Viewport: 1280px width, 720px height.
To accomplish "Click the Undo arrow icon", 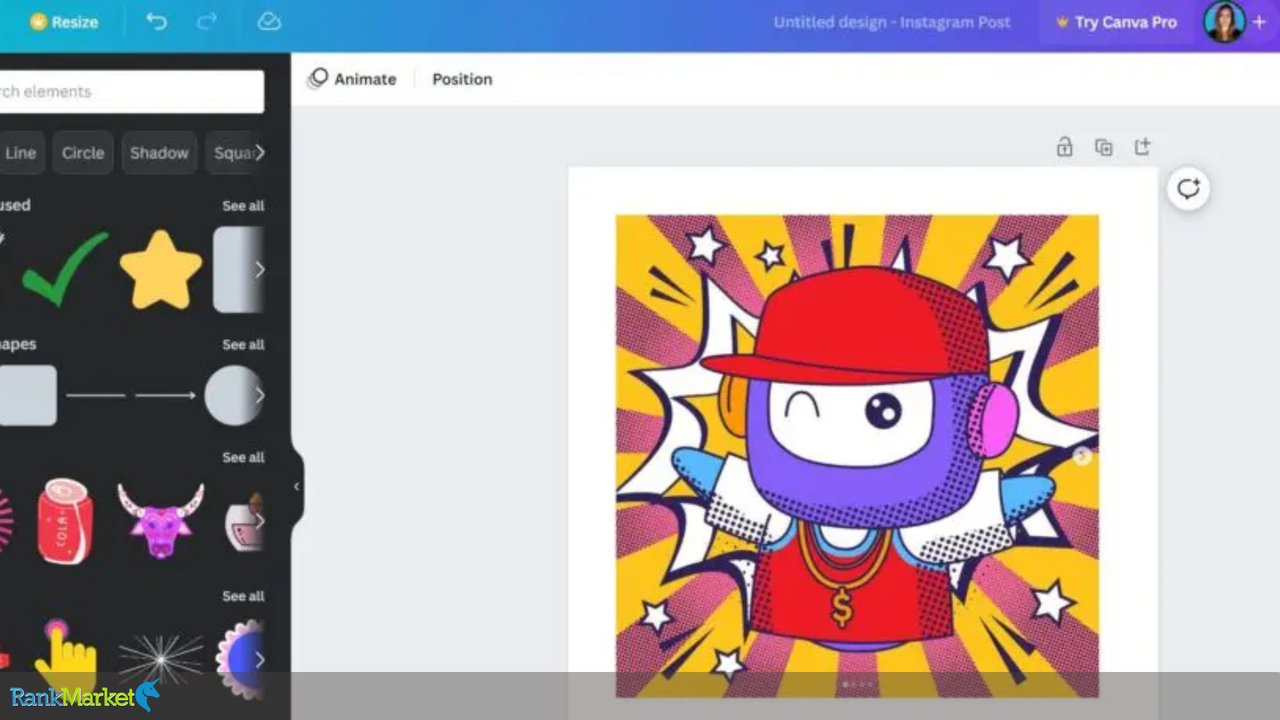I will 156,22.
